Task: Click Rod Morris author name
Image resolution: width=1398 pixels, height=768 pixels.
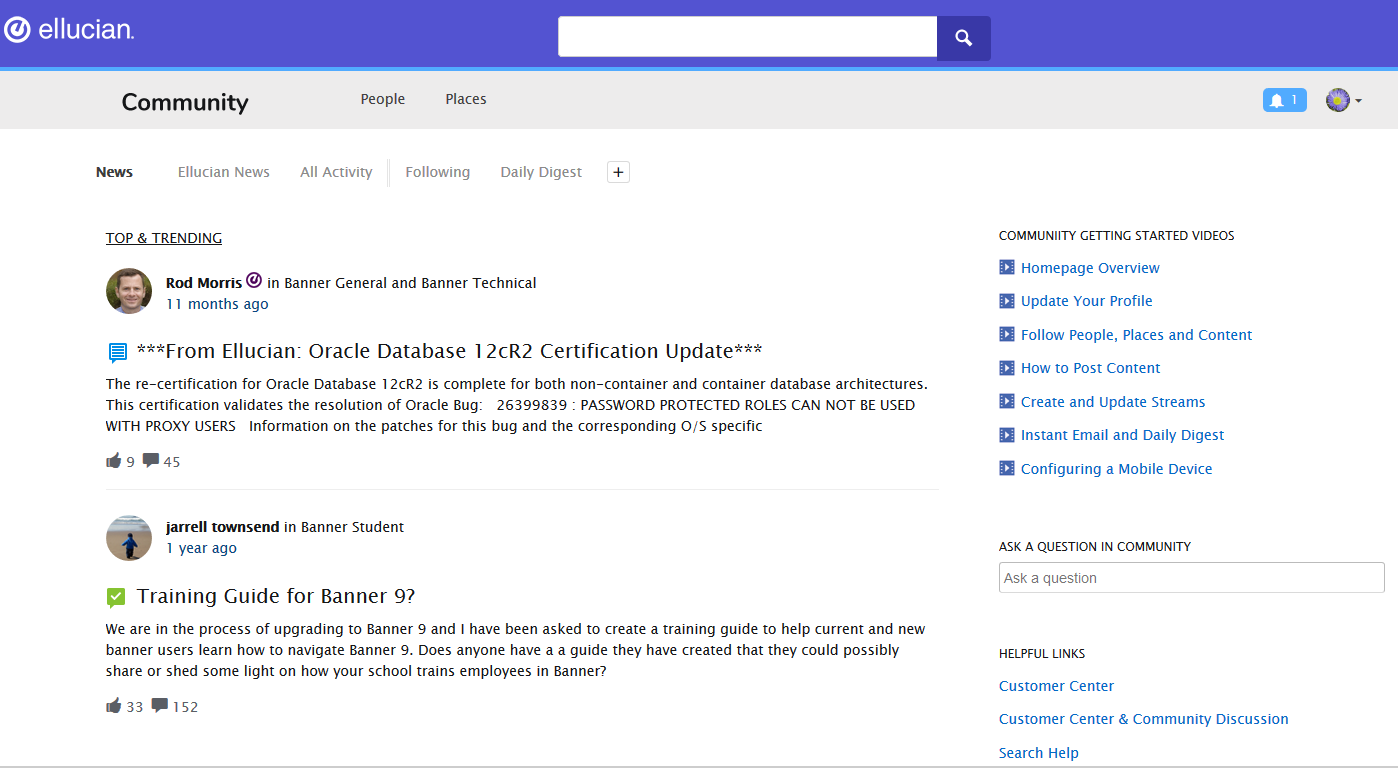Action: [x=204, y=283]
